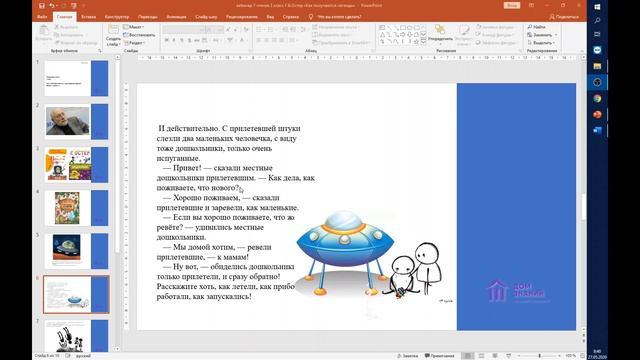Pick the triangle shape in shapes gallery
The image size is (640, 360).
coord(382,35)
